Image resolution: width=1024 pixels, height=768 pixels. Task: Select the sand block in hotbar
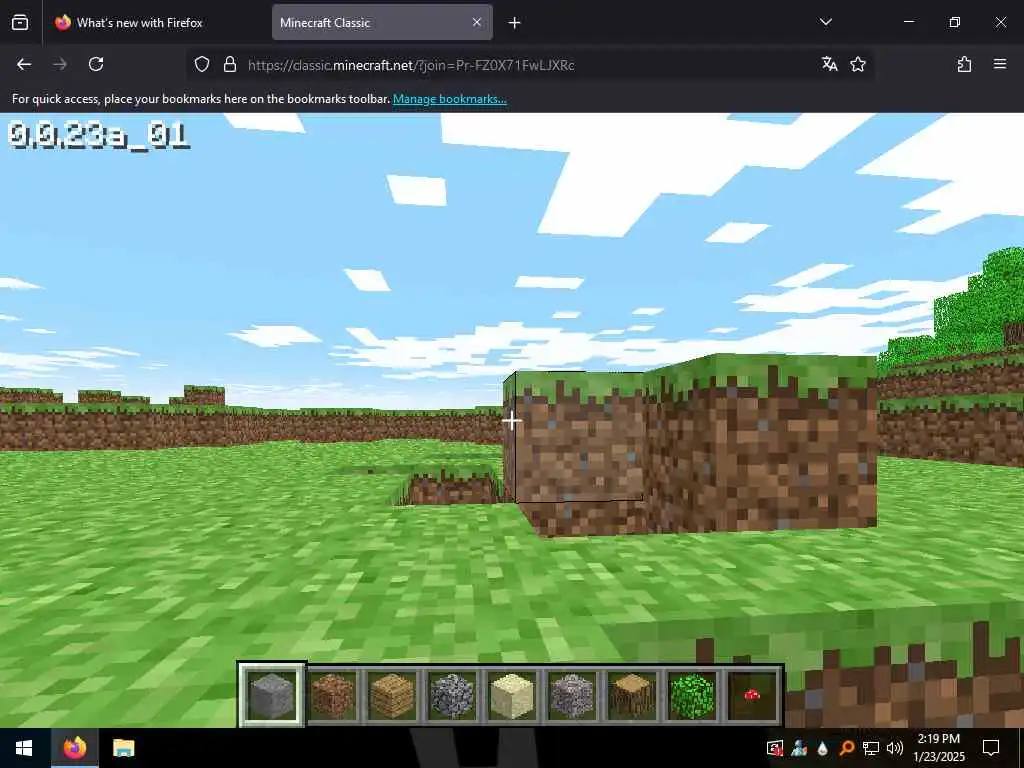(512, 696)
